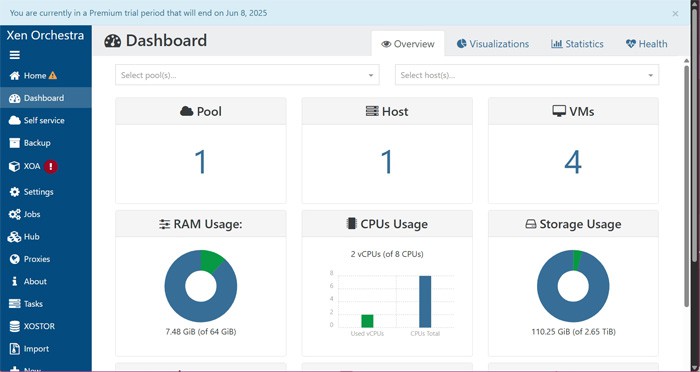Image resolution: width=700 pixels, height=372 pixels.
Task: Open the XOA sidebar entry
Action: 46,167
